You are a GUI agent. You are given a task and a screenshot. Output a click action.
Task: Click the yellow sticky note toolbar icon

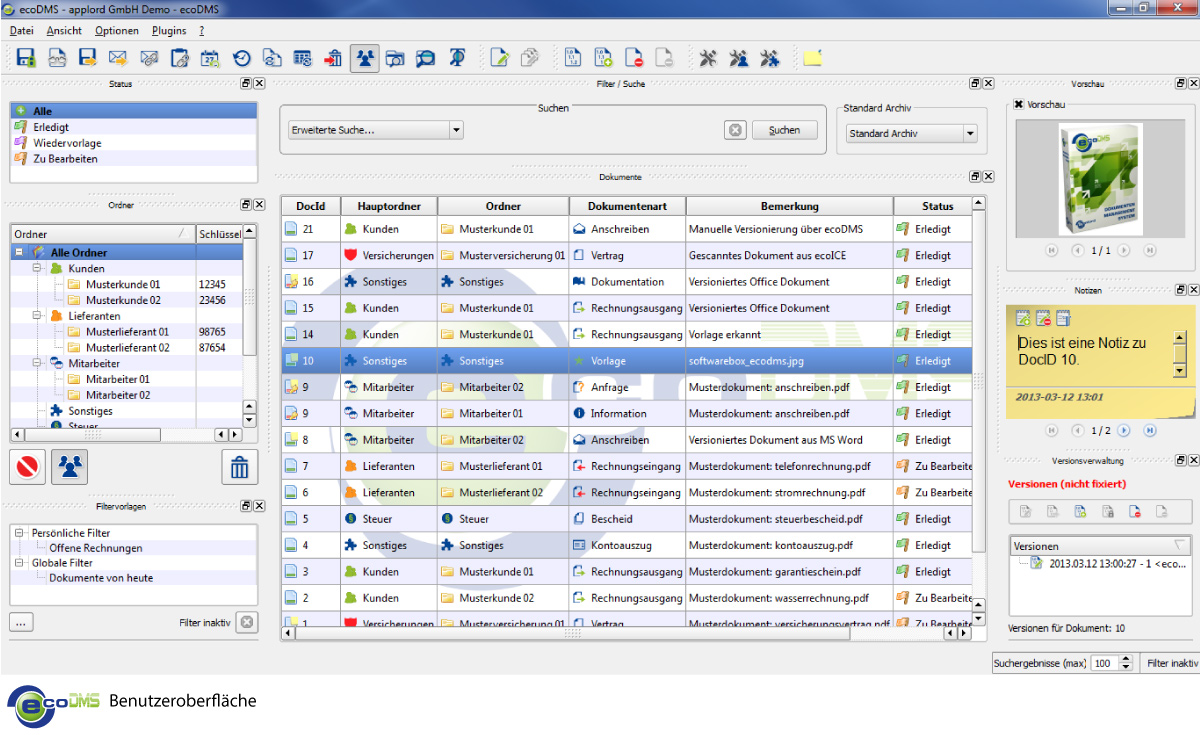pyautogui.click(x=812, y=58)
